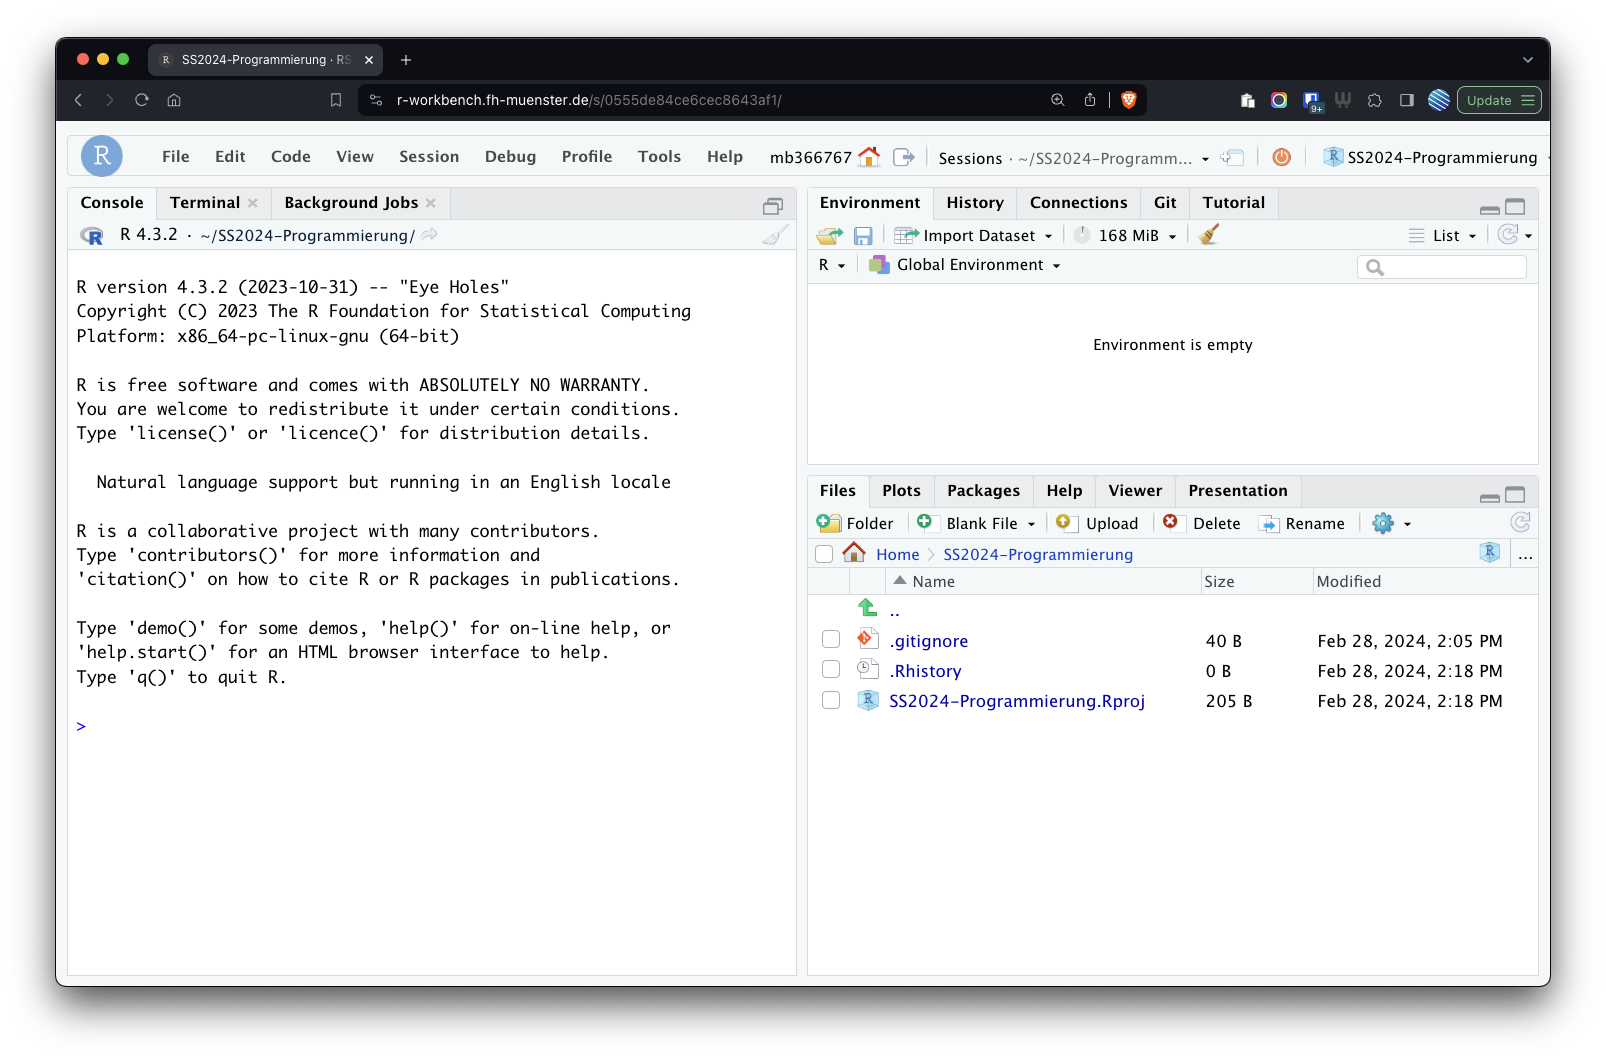Click the load workspace folder icon
The width and height of the screenshot is (1606, 1060).
pos(829,235)
